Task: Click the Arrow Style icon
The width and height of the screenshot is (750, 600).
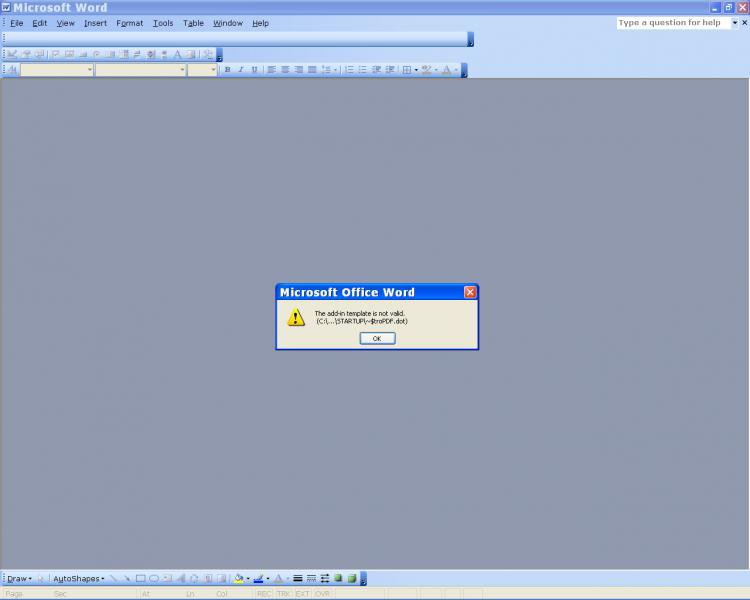Action: click(x=325, y=578)
